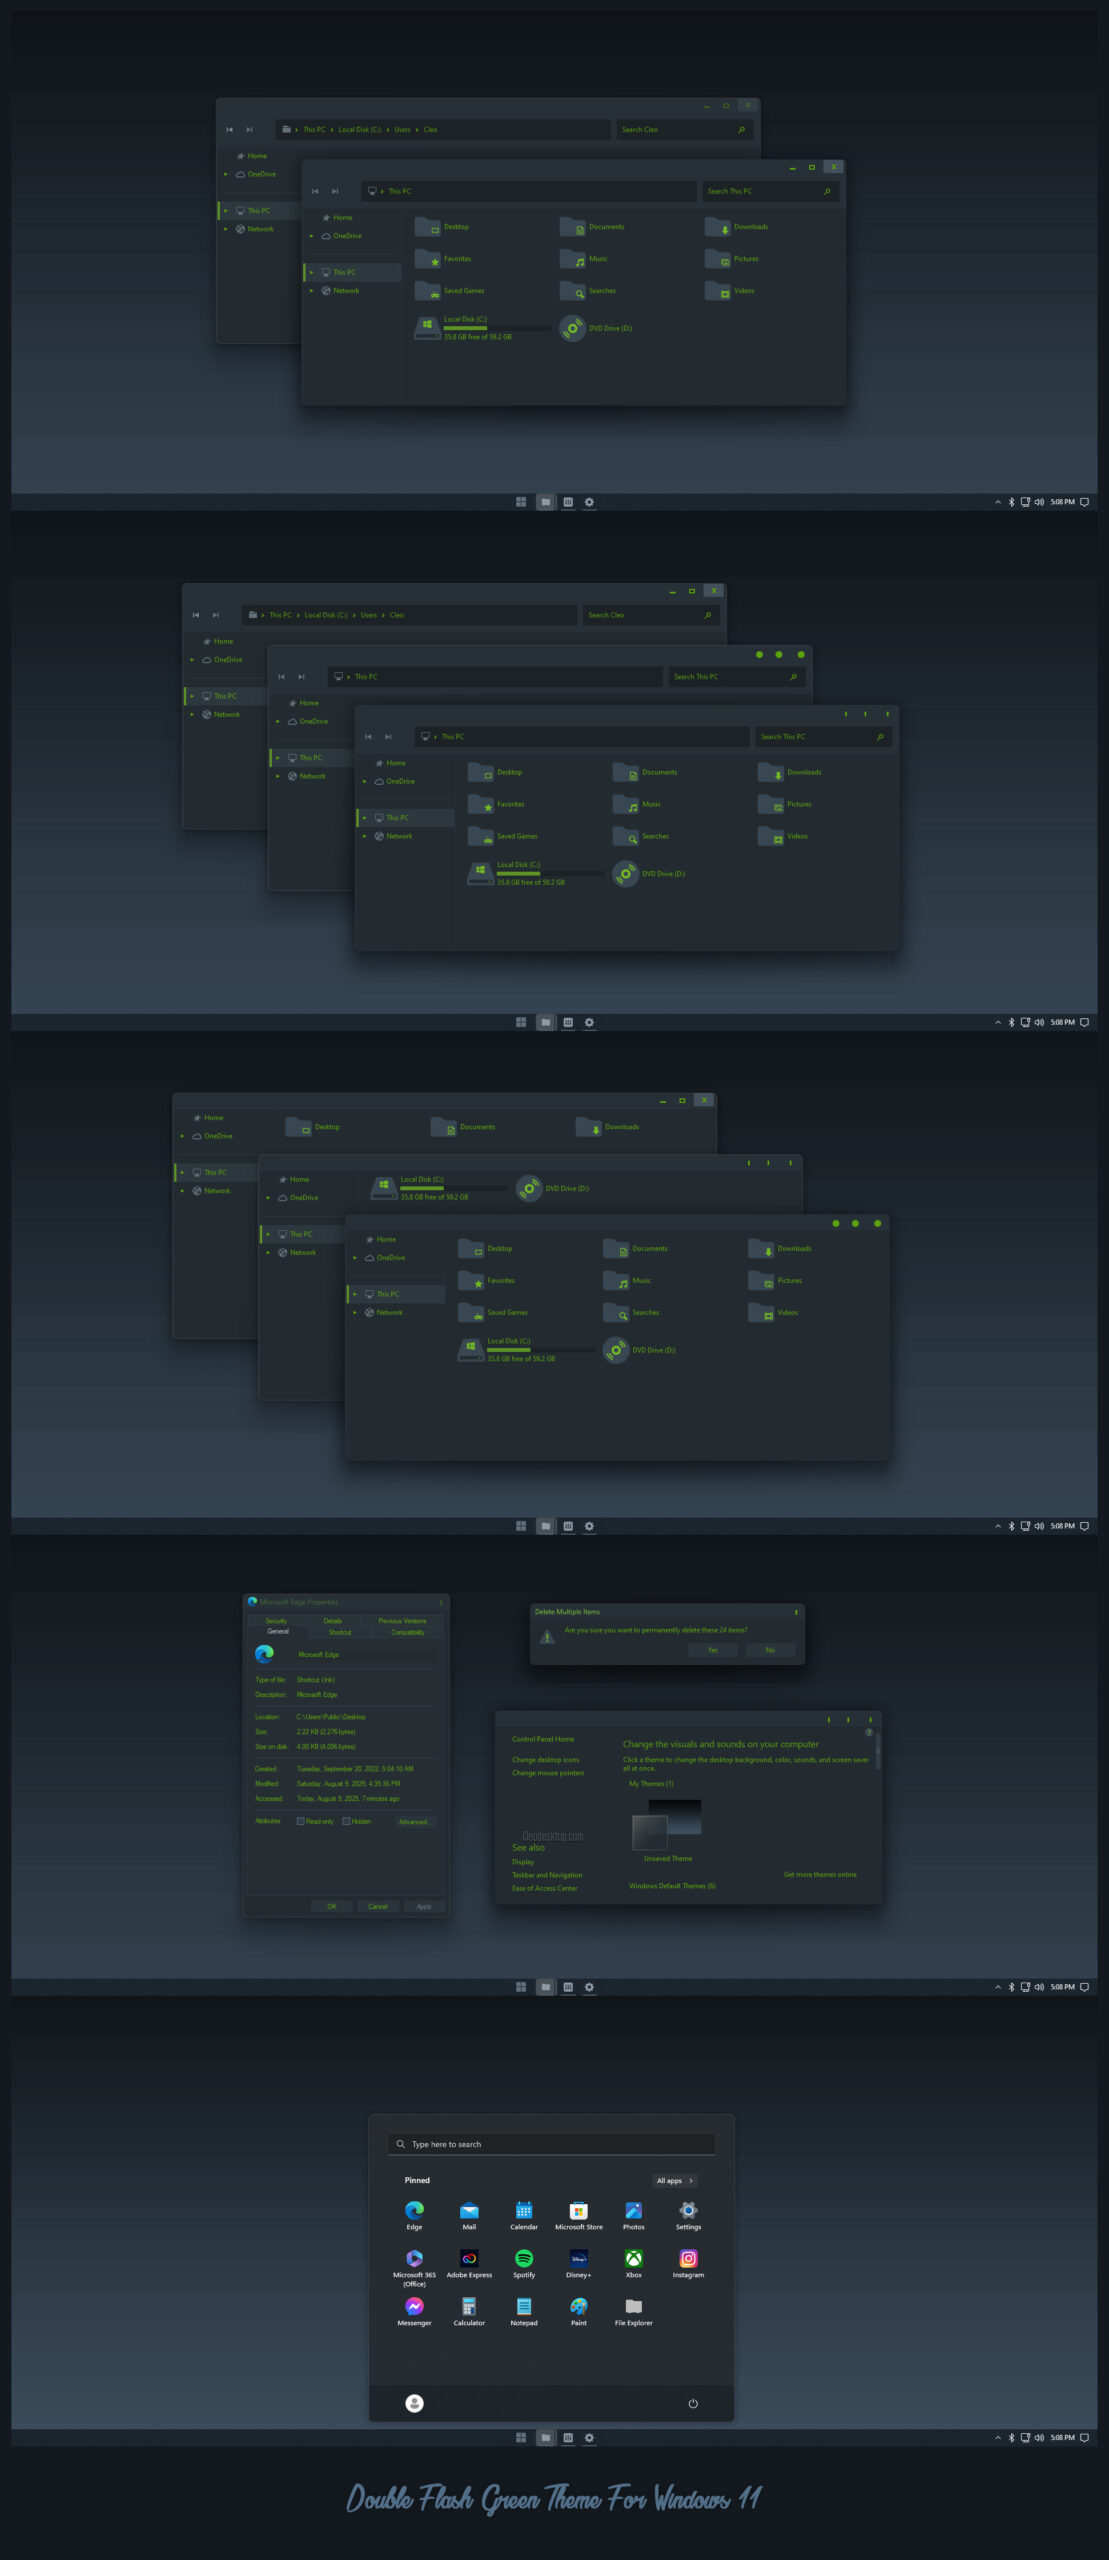Open Spotify from the pinned apps
1109x2560 pixels.
(524, 2259)
